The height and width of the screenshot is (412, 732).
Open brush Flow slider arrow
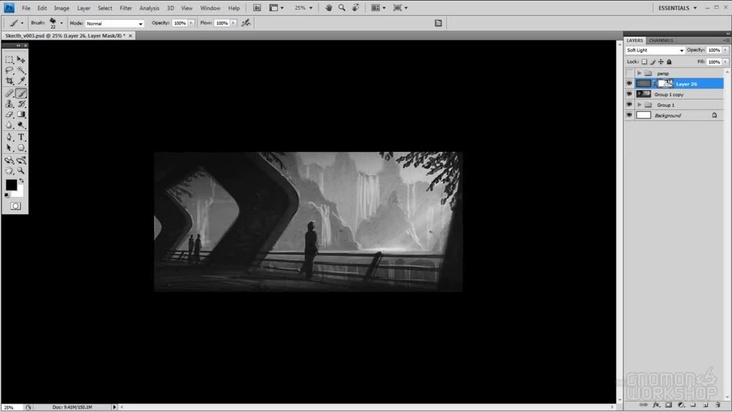233,23
